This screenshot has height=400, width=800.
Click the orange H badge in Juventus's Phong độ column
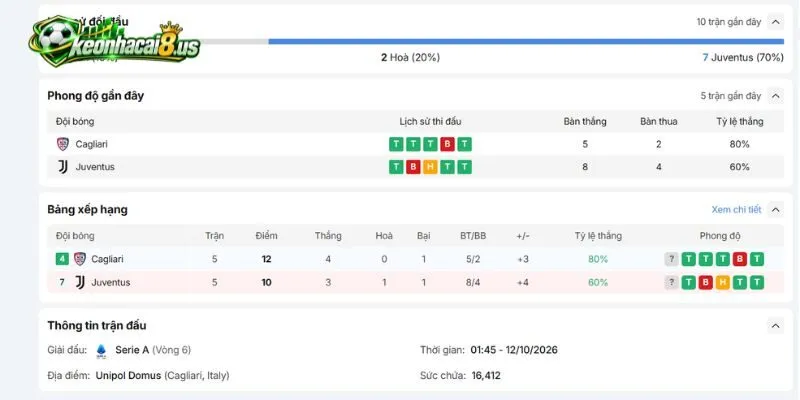click(x=722, y=282)
